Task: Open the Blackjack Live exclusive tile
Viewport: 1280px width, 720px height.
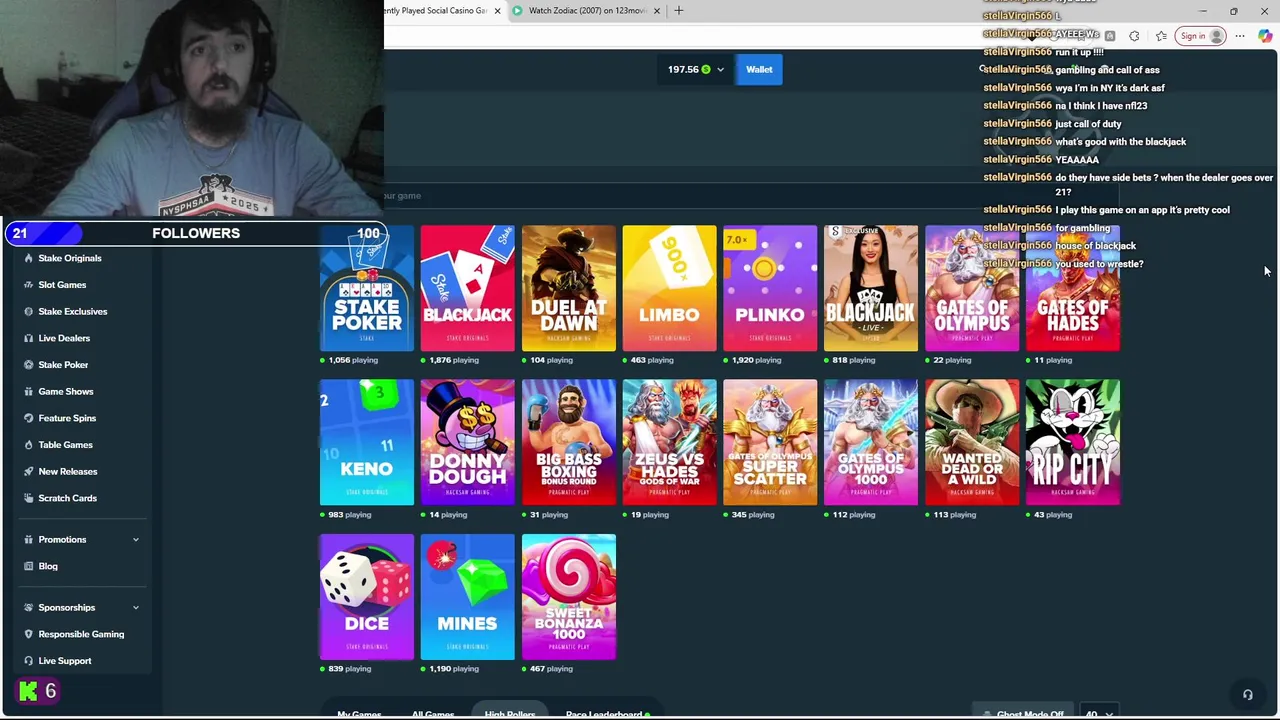Action: (x=871, y=289)
